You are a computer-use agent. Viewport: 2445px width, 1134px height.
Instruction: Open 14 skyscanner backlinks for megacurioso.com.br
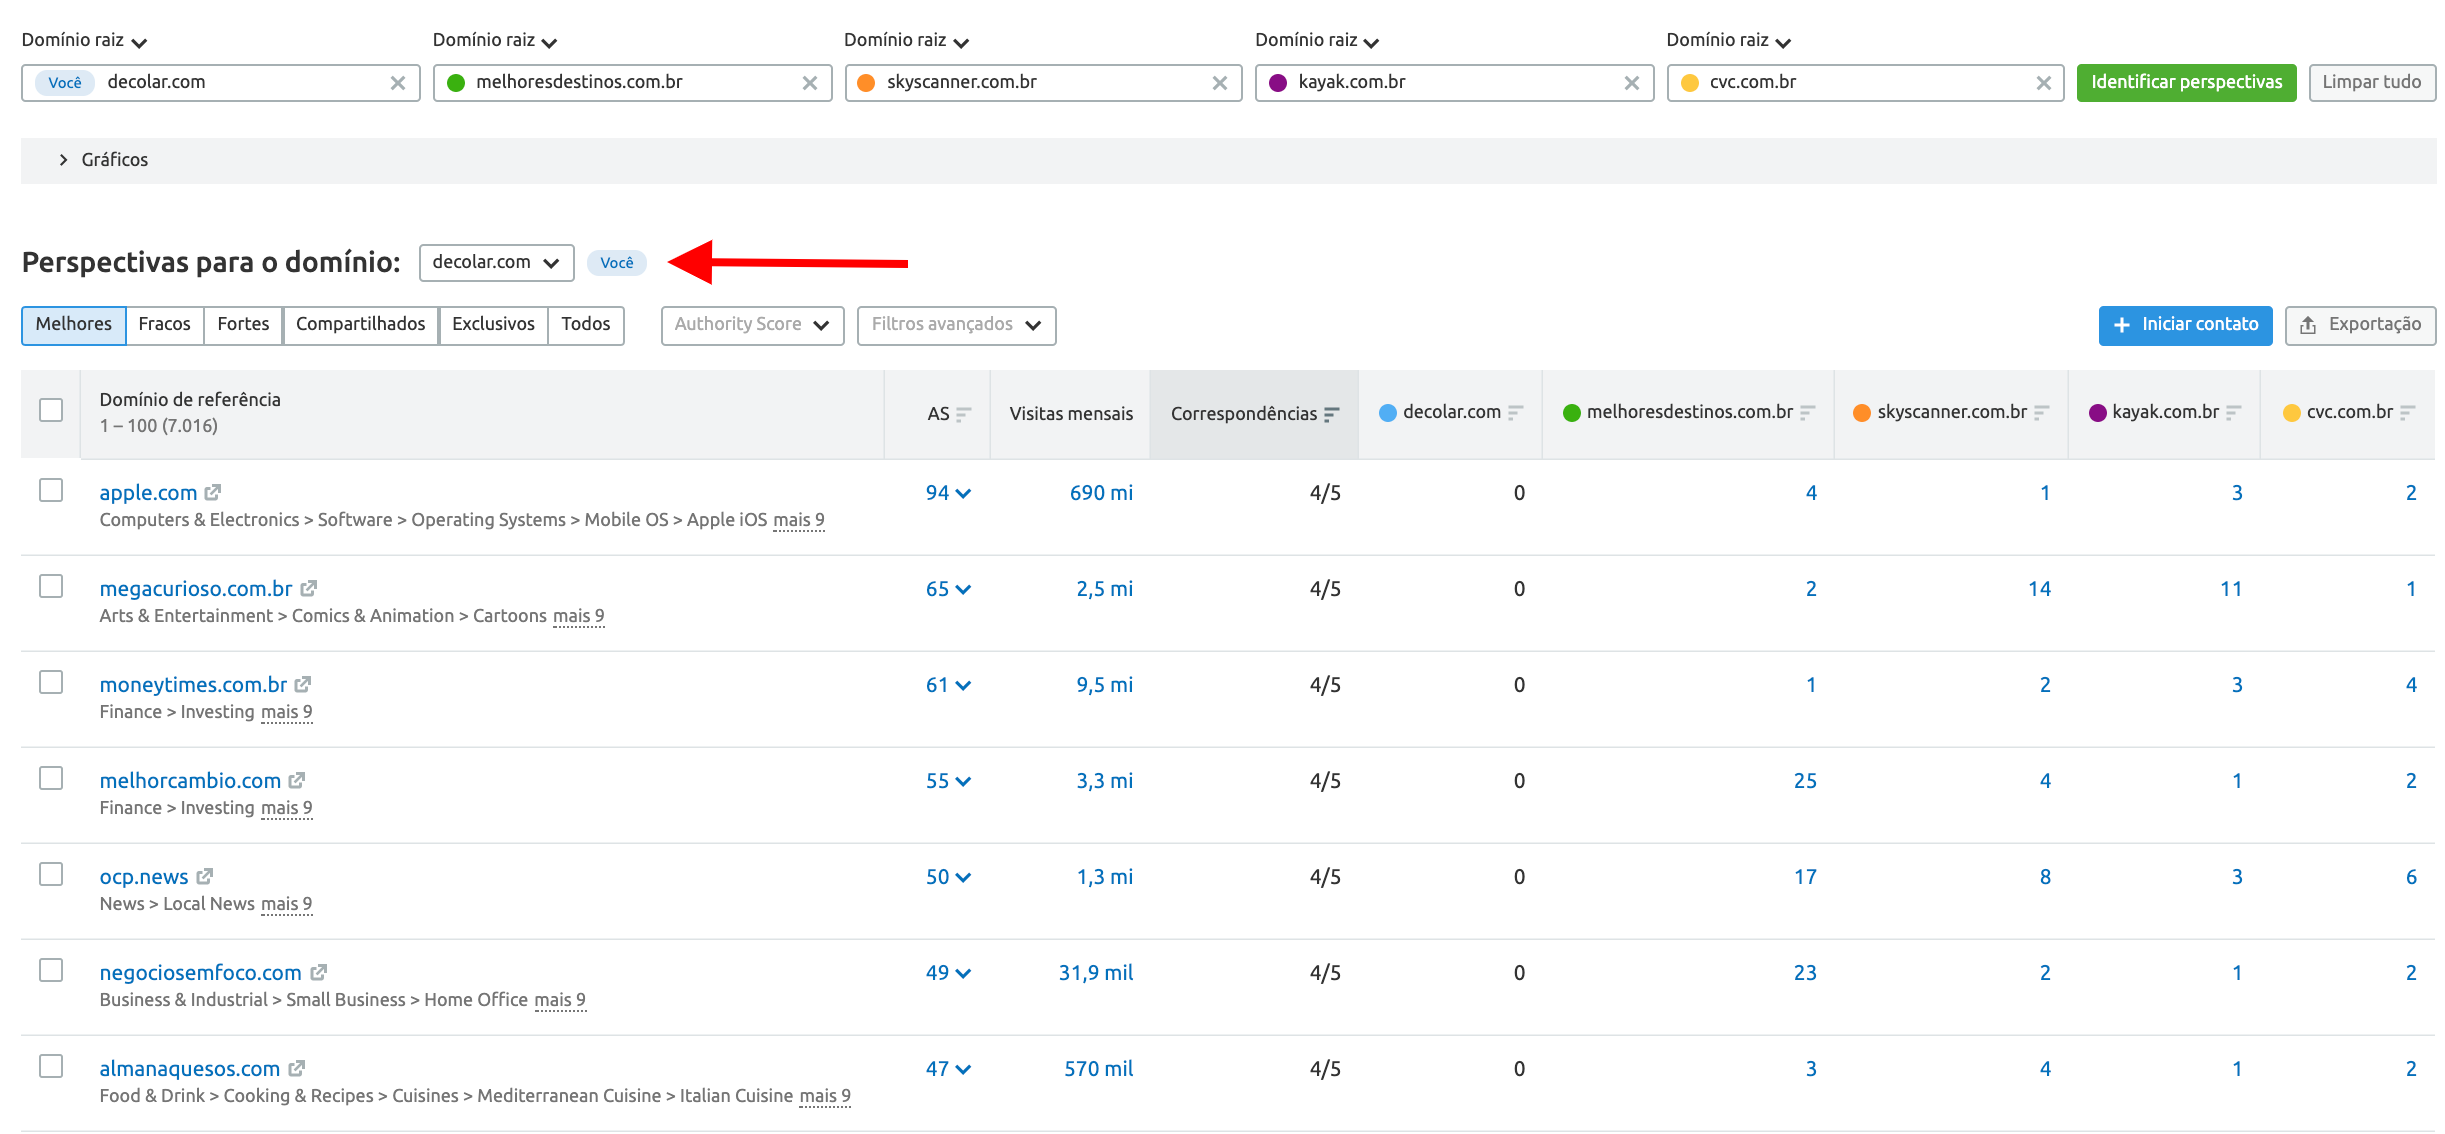pyautogui.click(x=2039, y=589)
